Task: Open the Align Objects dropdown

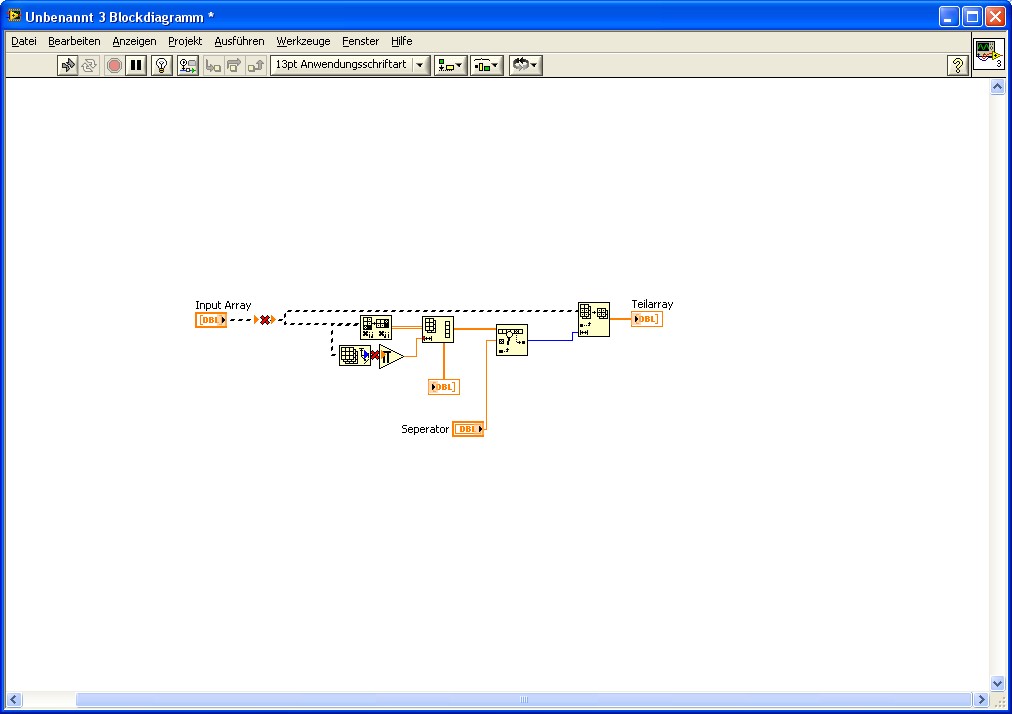Action: tap(450, 65)
